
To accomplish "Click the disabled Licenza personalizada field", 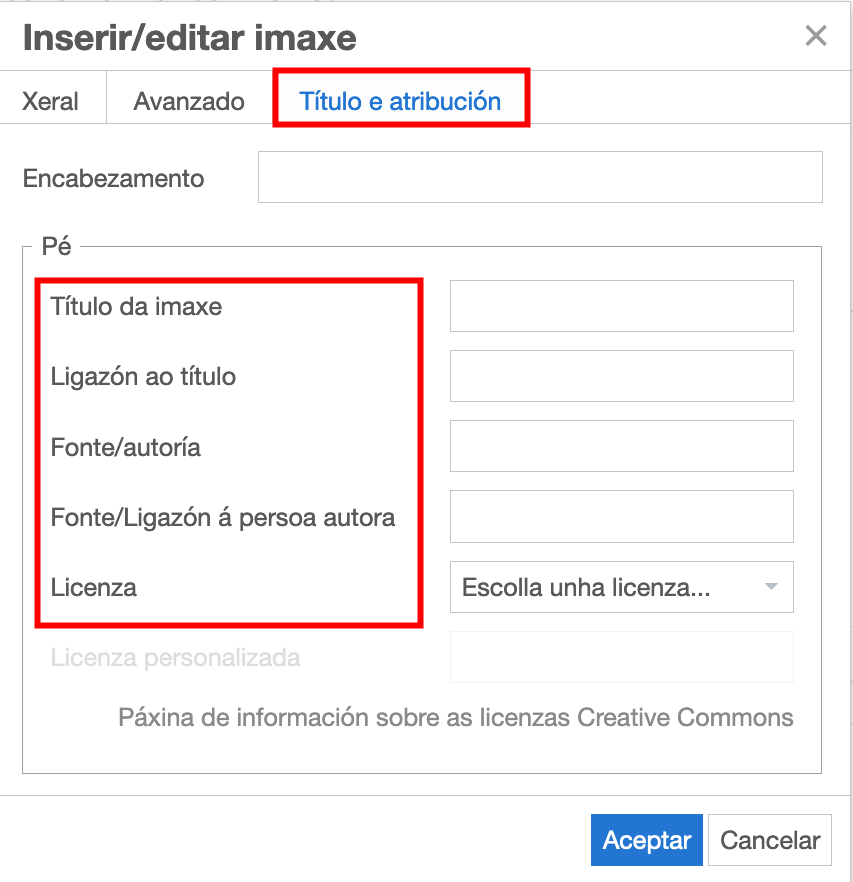I will point(621,657).
